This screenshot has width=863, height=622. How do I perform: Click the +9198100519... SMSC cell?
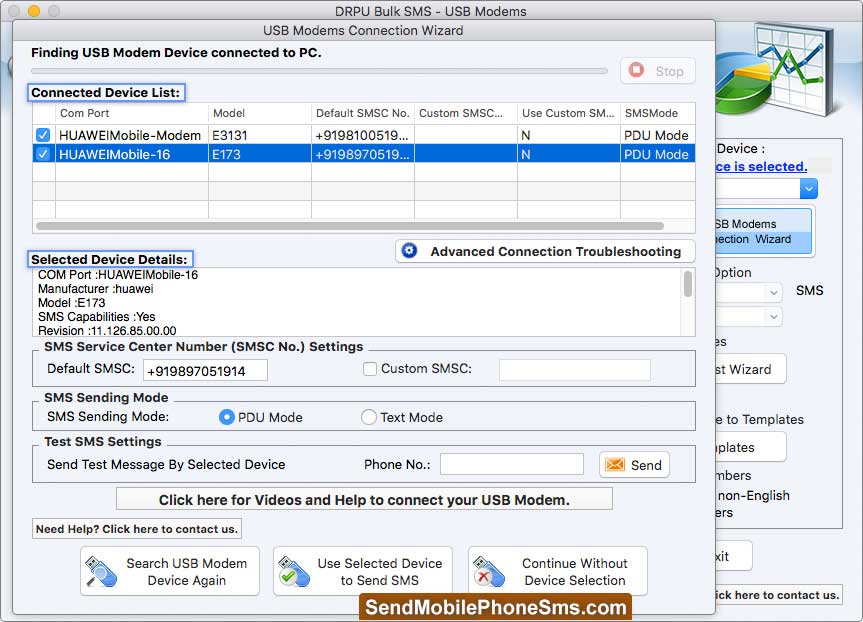[x=362, y=135]
